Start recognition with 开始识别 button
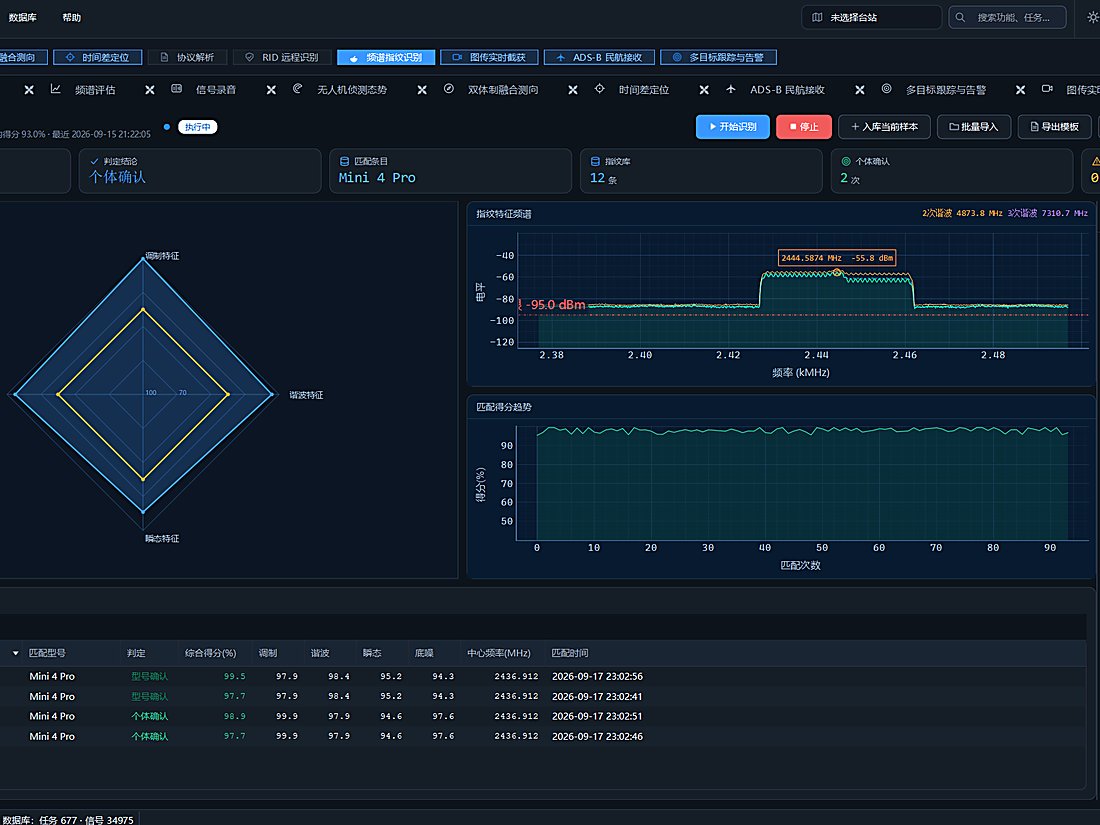The height and width of the screenshot is (825, 1100). 732,127
